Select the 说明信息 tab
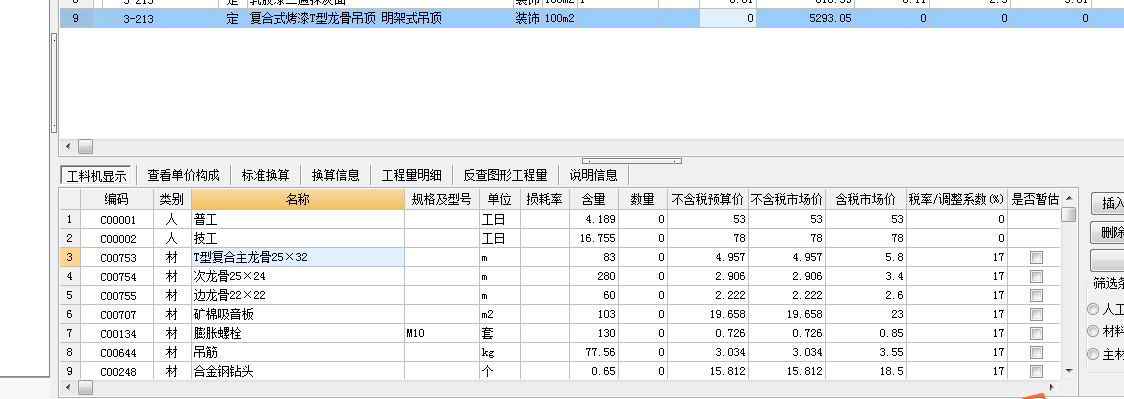Viewport: 1124px width, 399px height. tap(594, 175)
